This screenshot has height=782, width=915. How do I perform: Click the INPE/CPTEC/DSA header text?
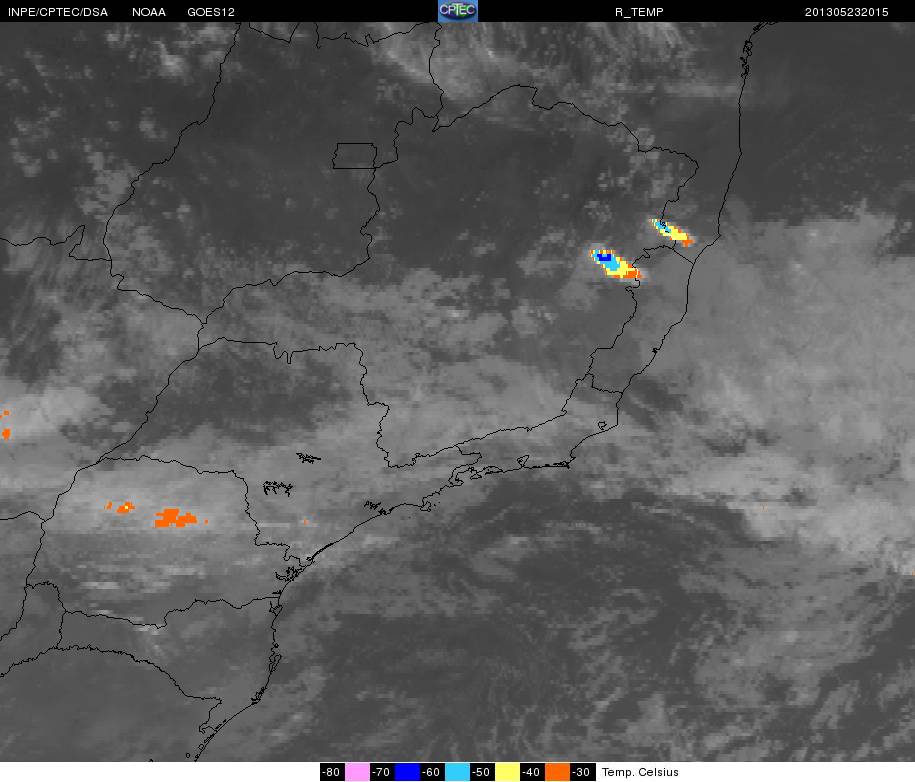coord(58,12)
